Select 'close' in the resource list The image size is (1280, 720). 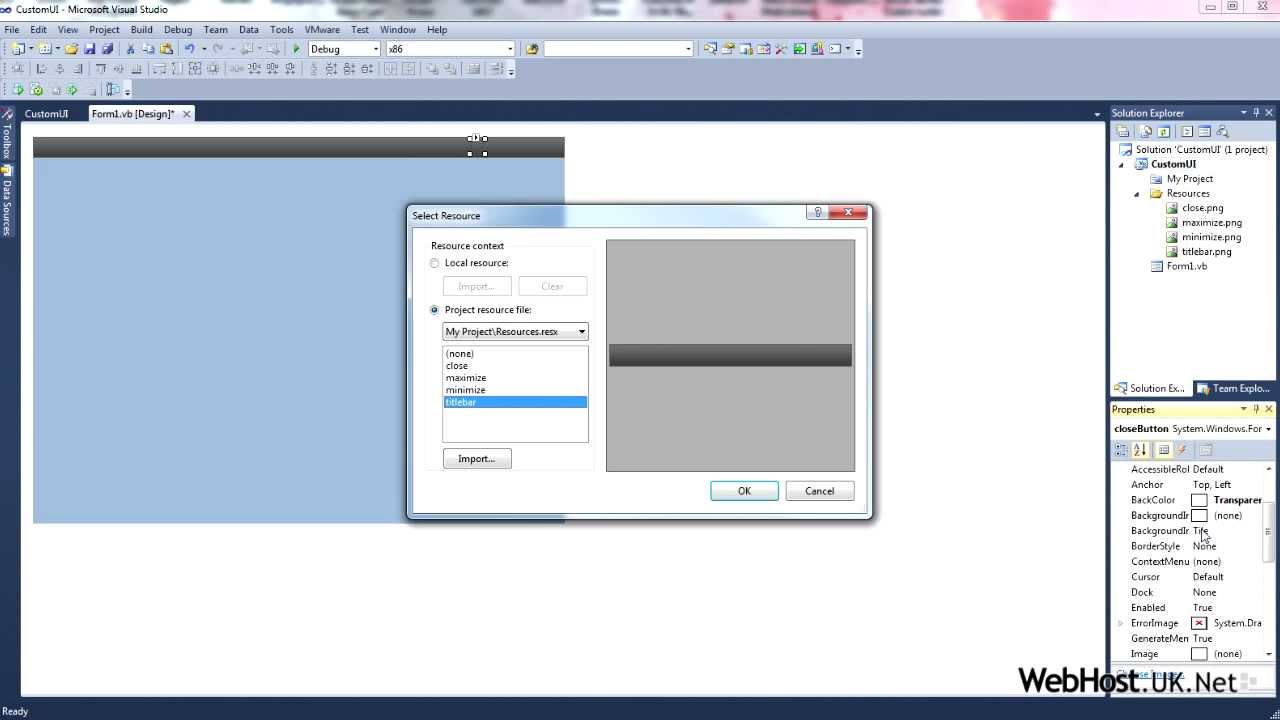pyautogui.click(x=515, y=366)
